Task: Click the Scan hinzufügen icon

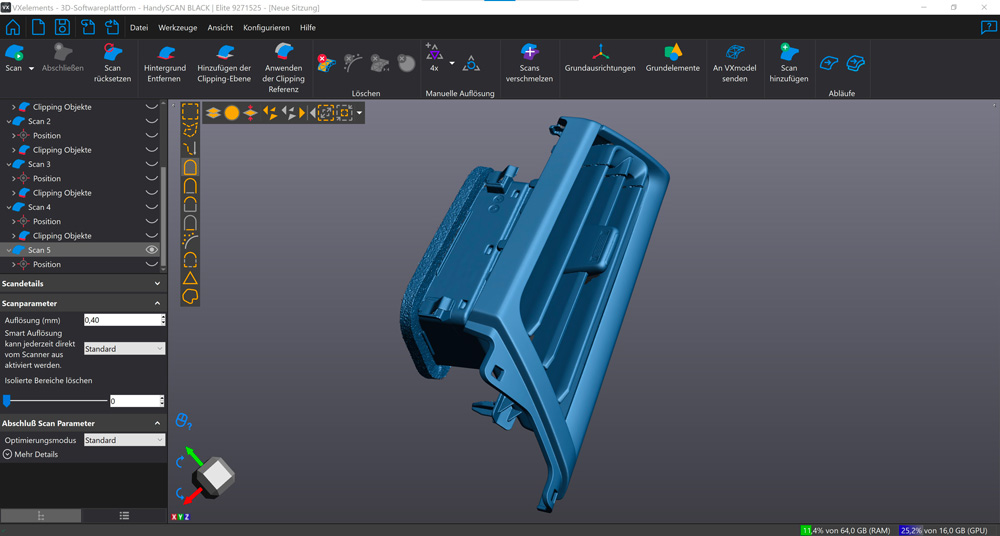Action: tap(788, 52)
